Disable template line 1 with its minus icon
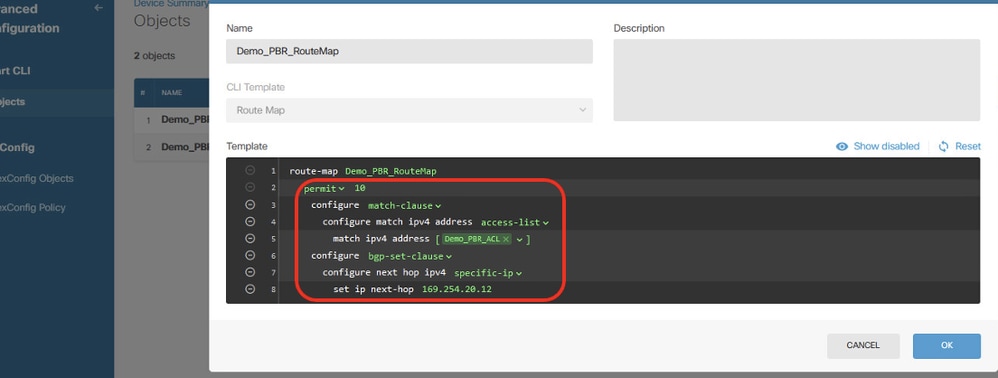The width and height of the screenshot is (998, 378). tap(250, 171)
